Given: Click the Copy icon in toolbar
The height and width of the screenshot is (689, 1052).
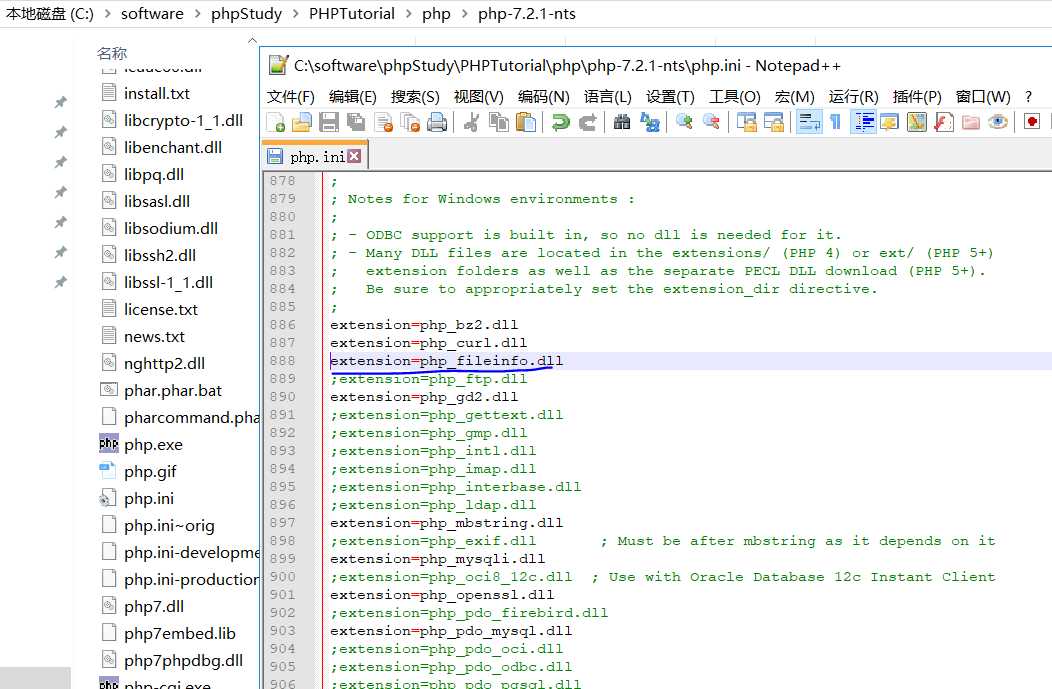Looking at the screenshot, I should coord(498,122).
